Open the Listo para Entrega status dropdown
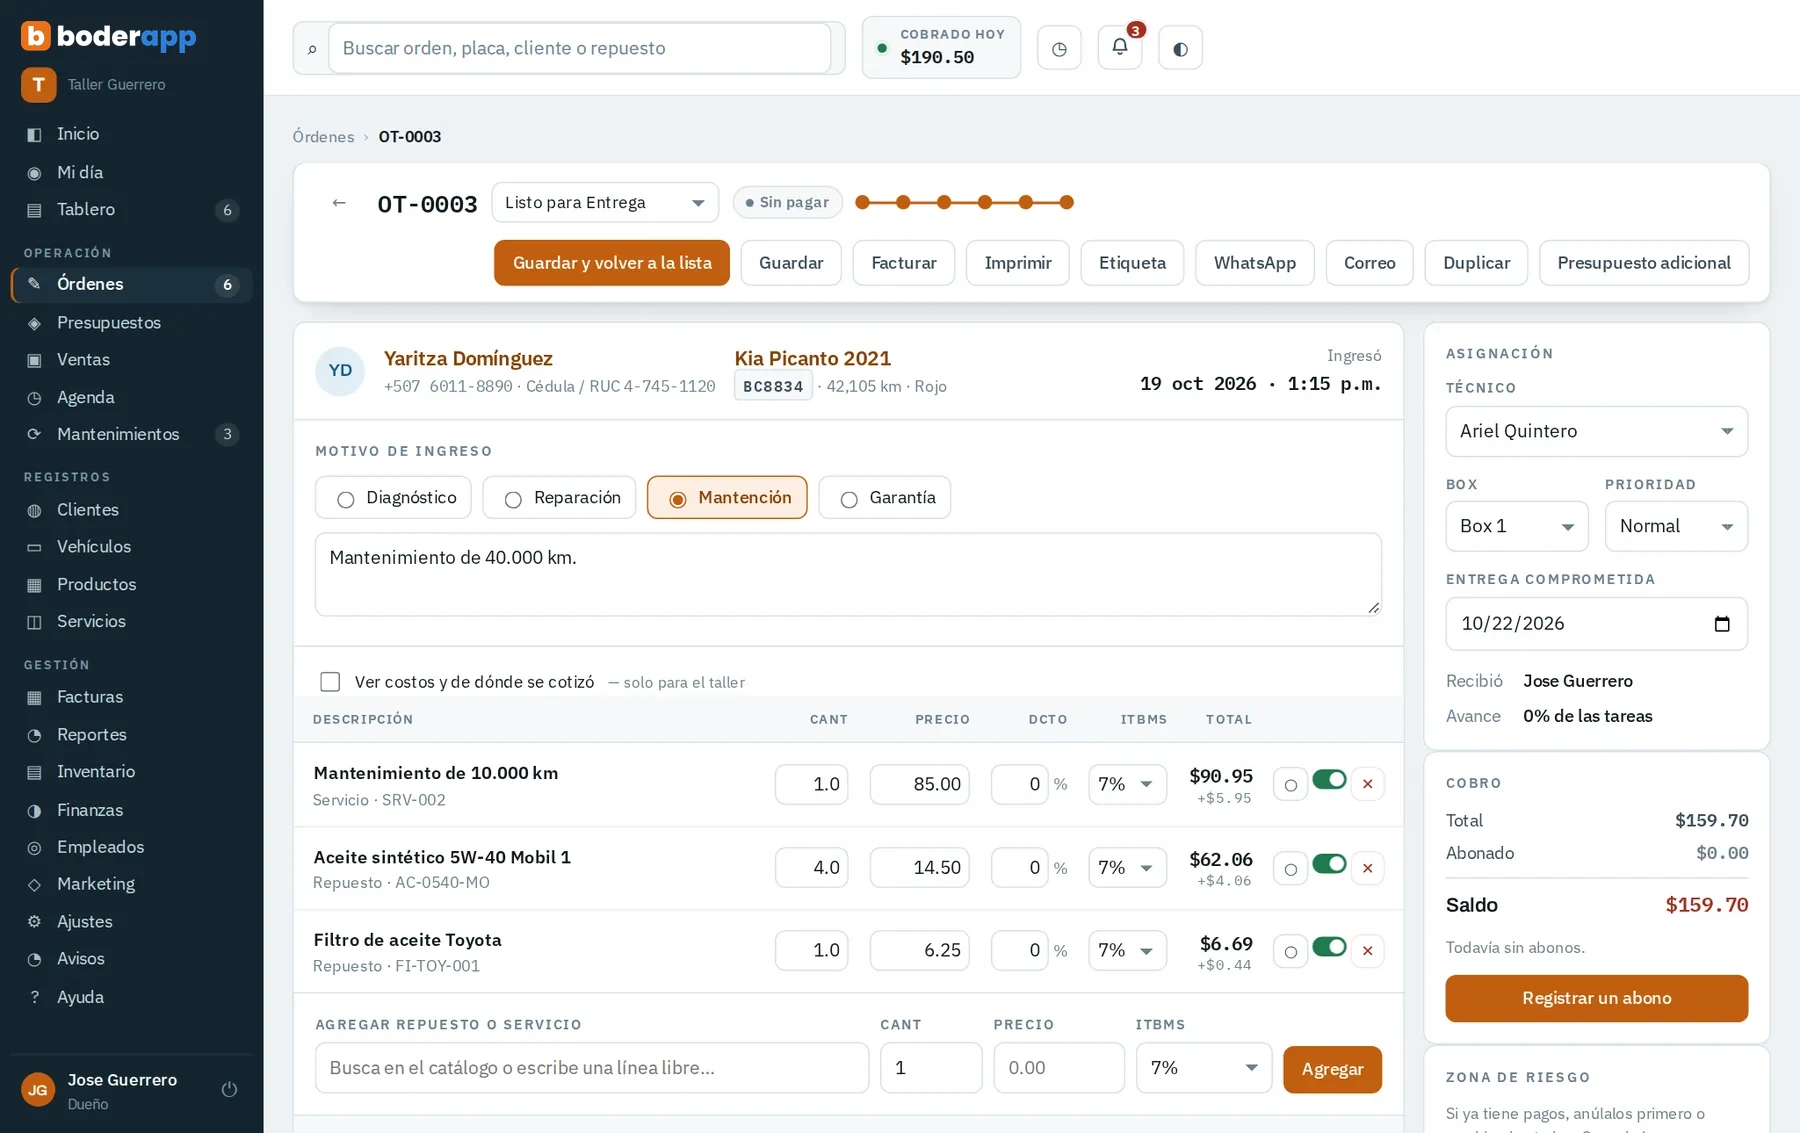 tap(605, 203)
